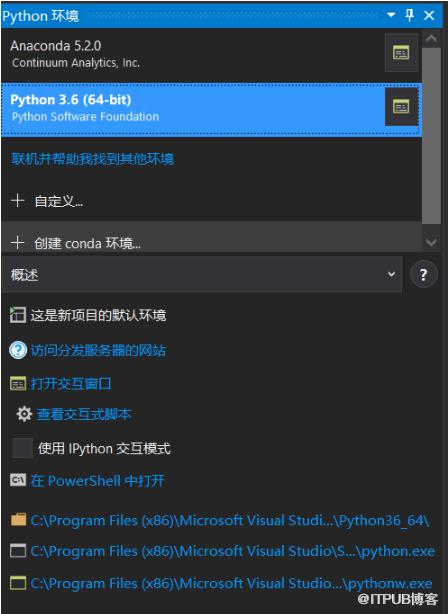Click 创建 conda 环境... option
The width and height of the screenshot is (448, 614).
click(x=87, y=244)
